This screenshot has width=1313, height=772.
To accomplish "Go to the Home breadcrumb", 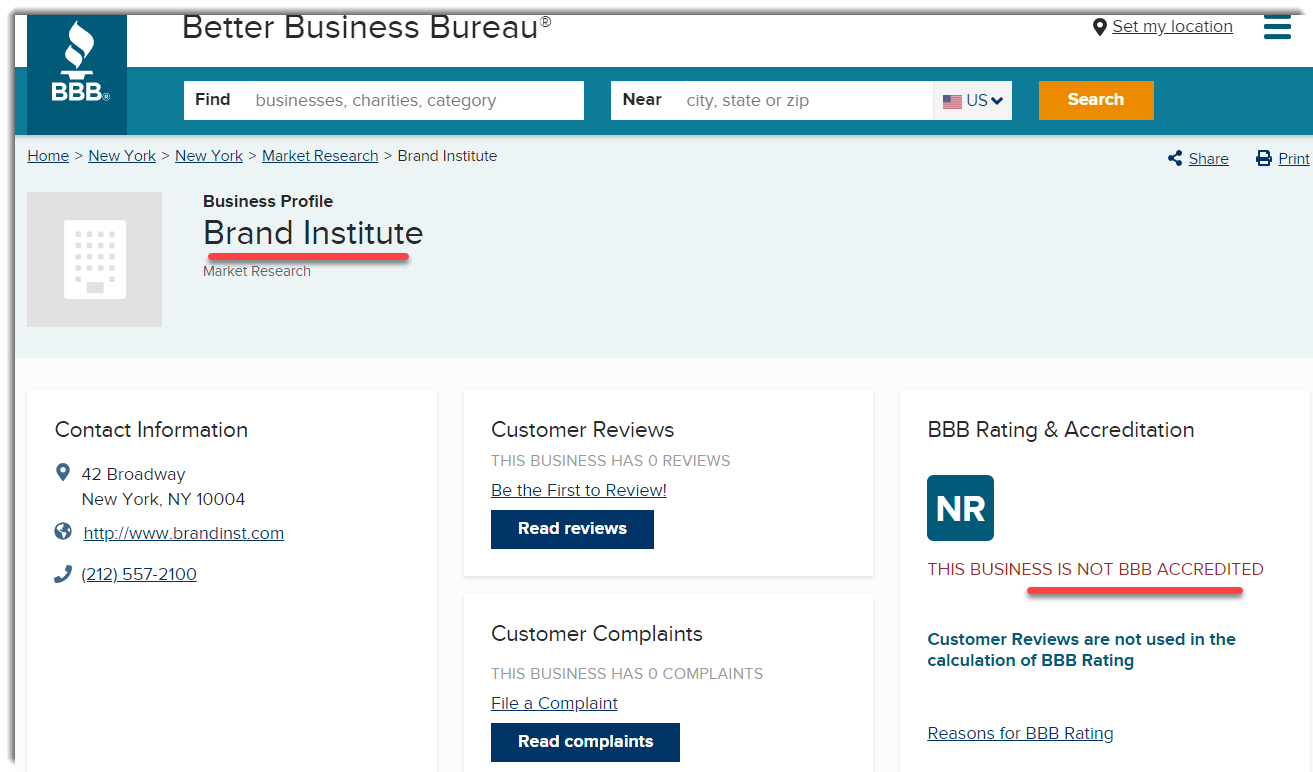I will (48, 156).
